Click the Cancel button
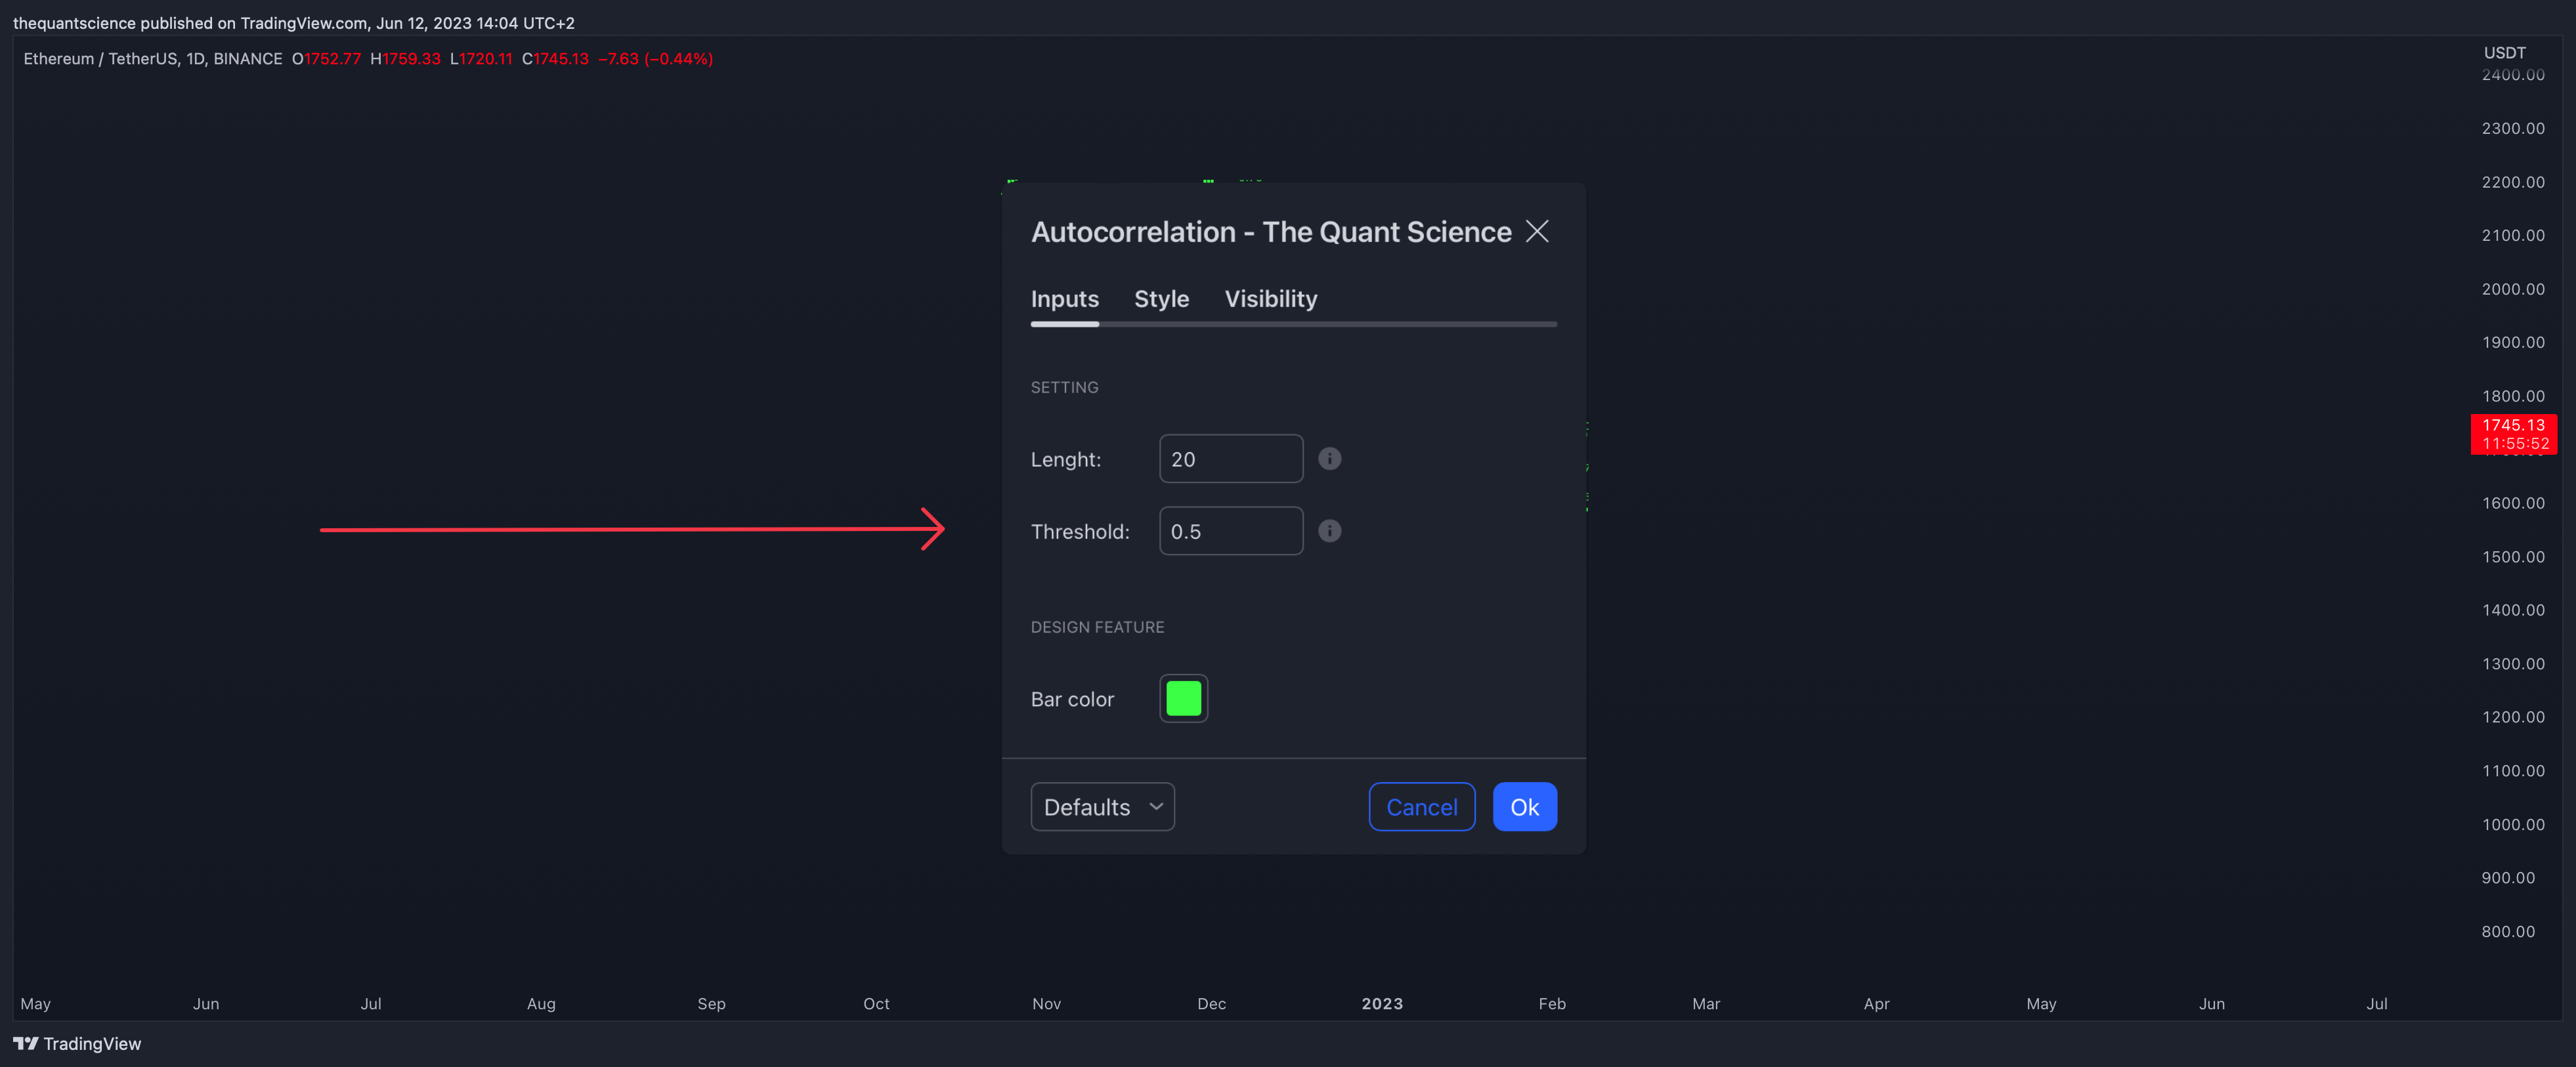2576x1067 pixels. [1421, 807]
